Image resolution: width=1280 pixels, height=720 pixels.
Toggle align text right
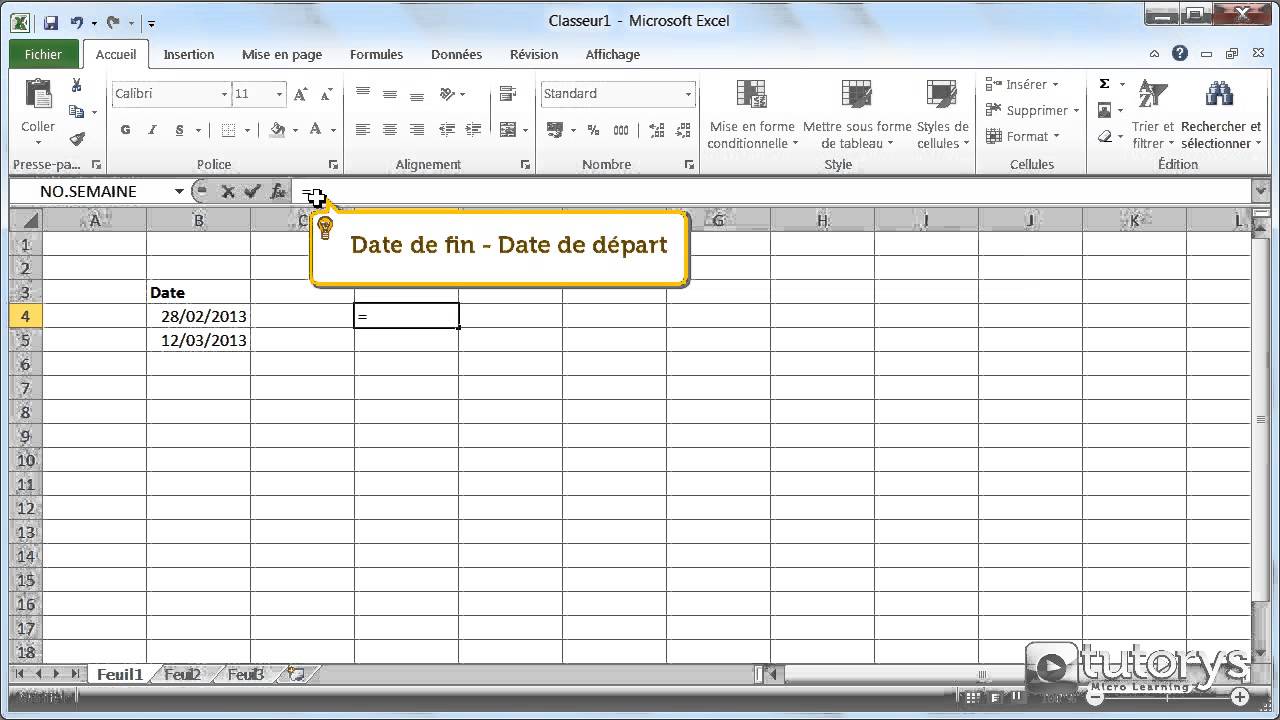[417, 130]
